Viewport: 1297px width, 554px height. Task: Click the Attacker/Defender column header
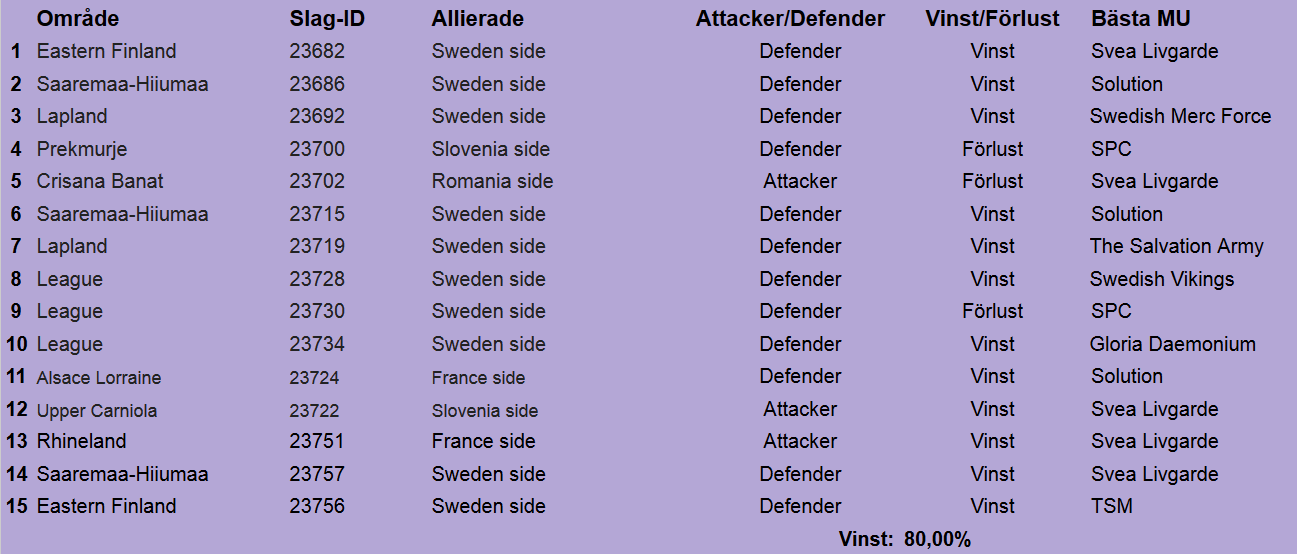790,19
